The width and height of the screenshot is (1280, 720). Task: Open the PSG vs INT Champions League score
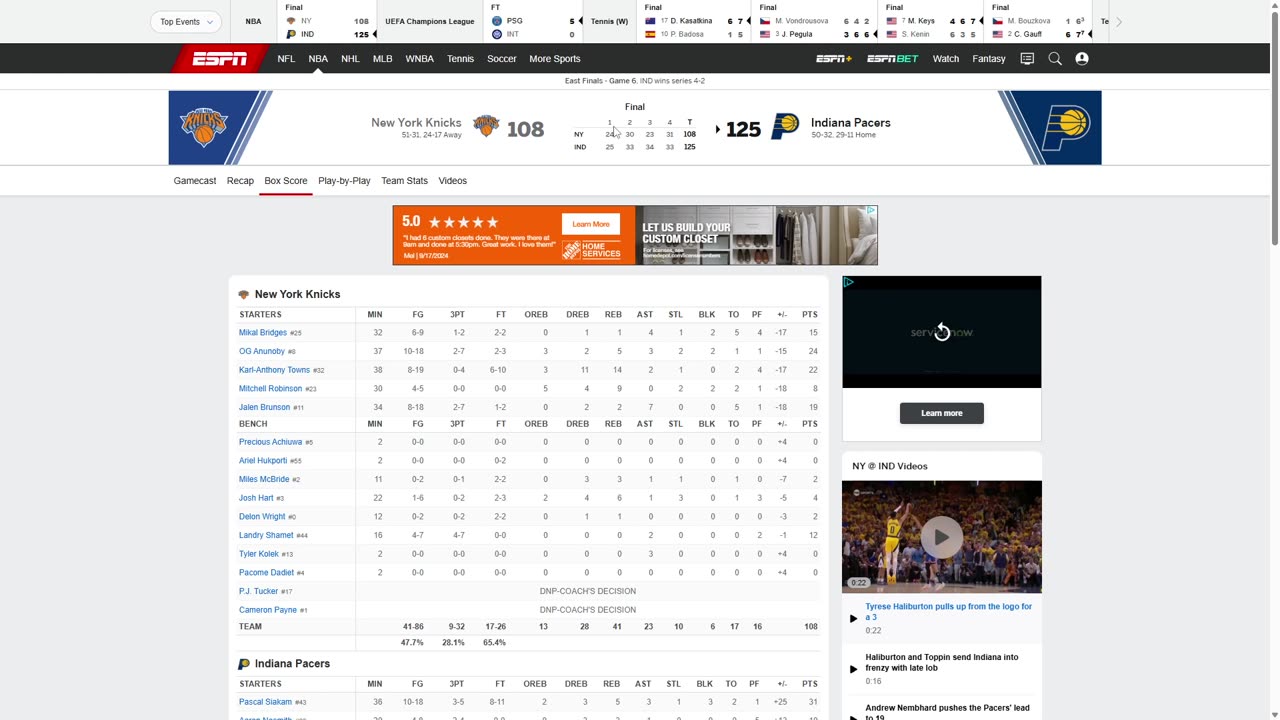tap(532, 21)
